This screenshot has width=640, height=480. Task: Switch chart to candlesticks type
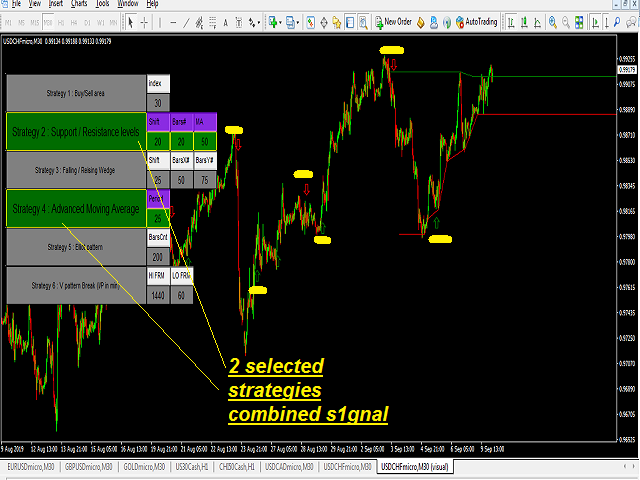524,22
